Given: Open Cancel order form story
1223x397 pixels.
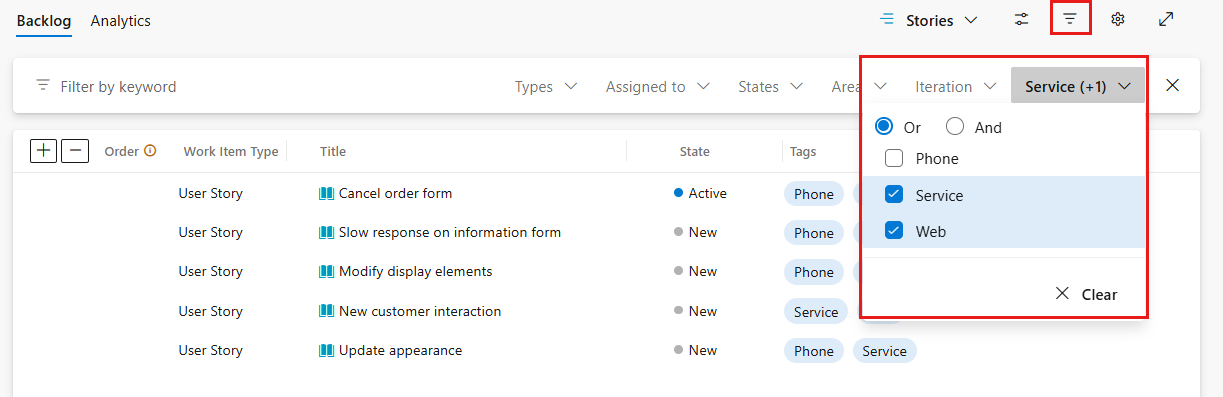Looking at the screenshot, I should [x=396, y=193].
